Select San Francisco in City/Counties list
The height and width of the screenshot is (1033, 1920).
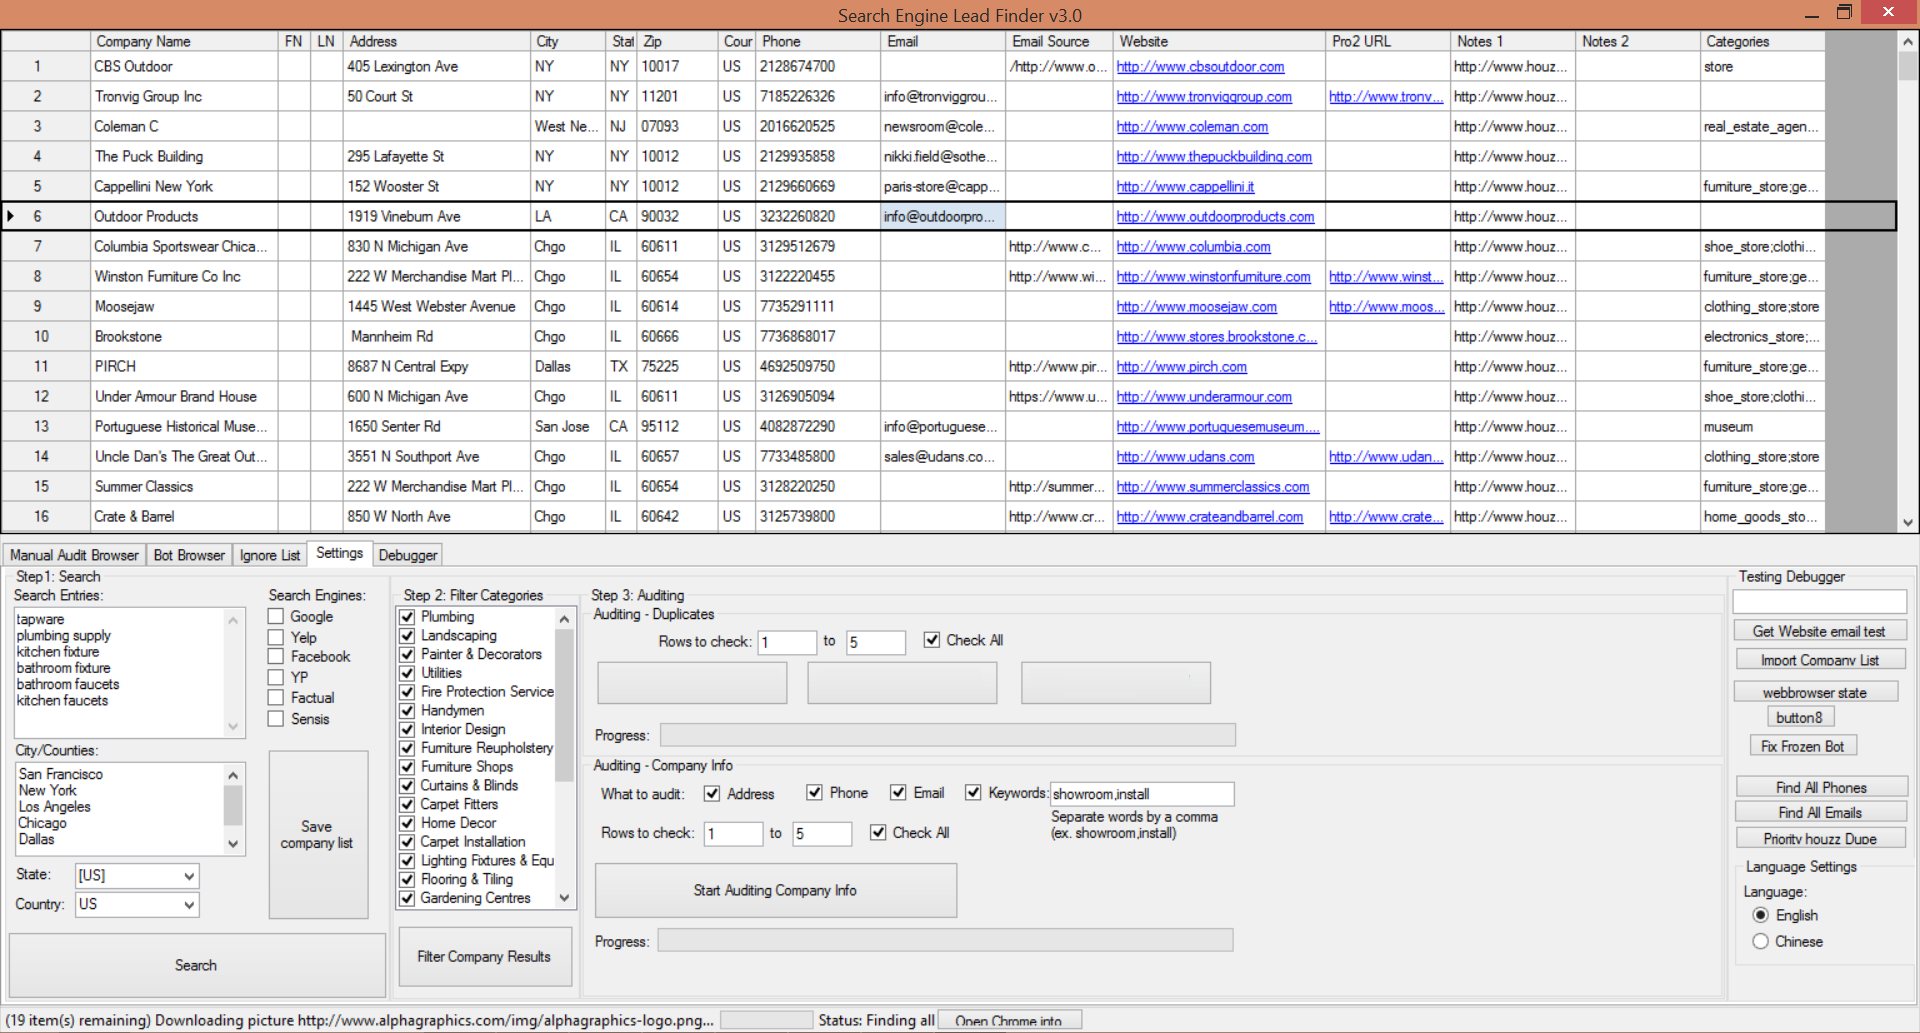[61, 774]
